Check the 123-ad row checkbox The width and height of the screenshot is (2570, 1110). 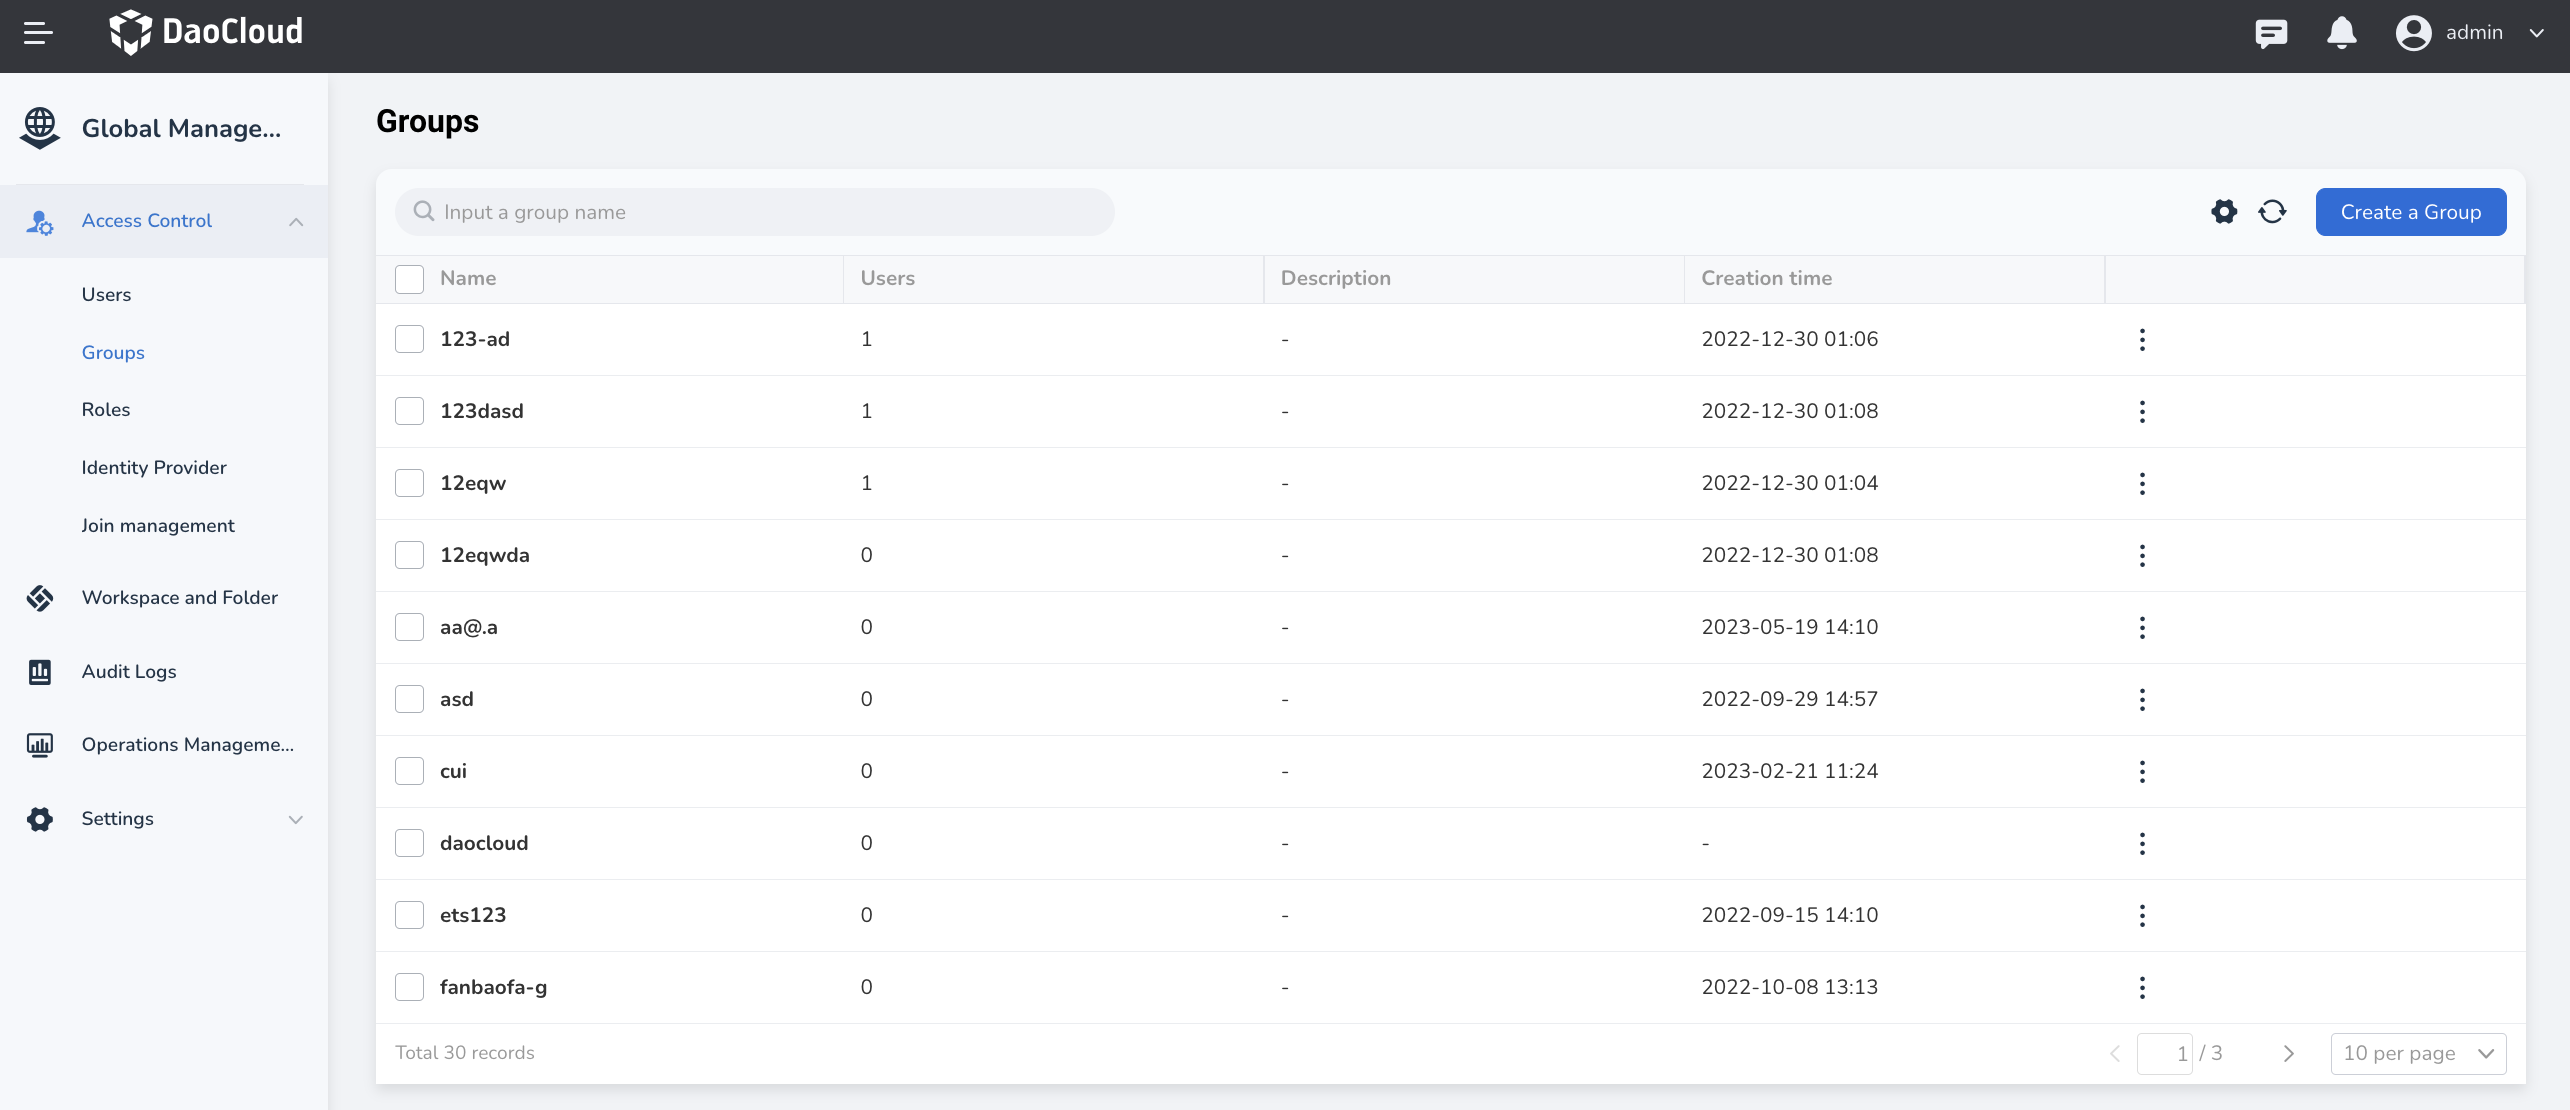click(409, 339)
